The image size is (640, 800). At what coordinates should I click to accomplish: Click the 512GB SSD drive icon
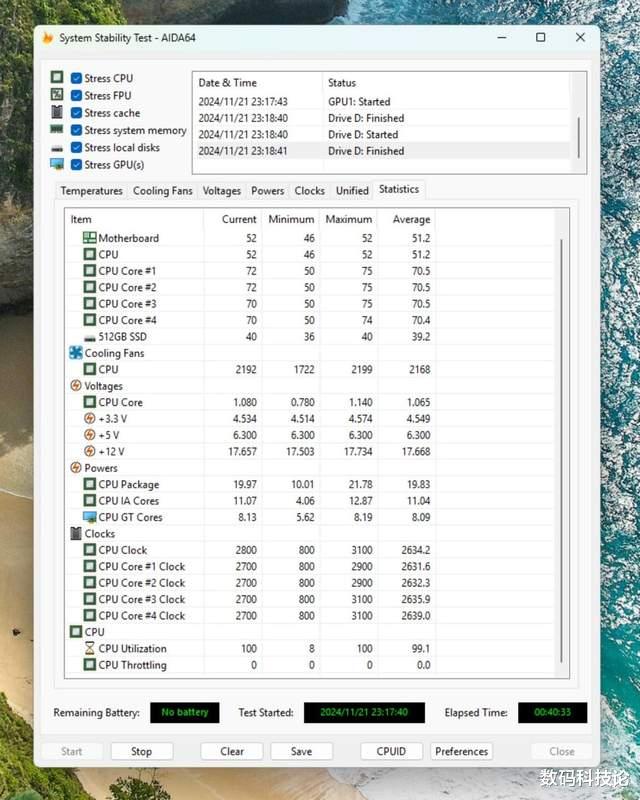[90, 338]
